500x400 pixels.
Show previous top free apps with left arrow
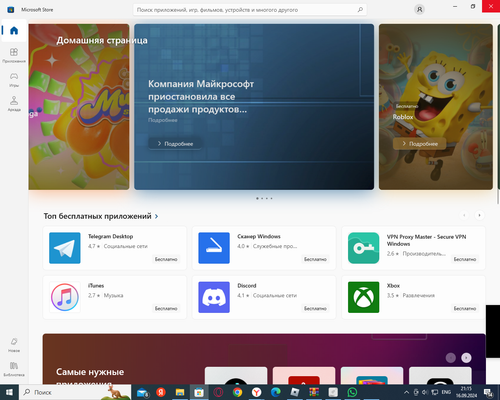tap(464, 215)
